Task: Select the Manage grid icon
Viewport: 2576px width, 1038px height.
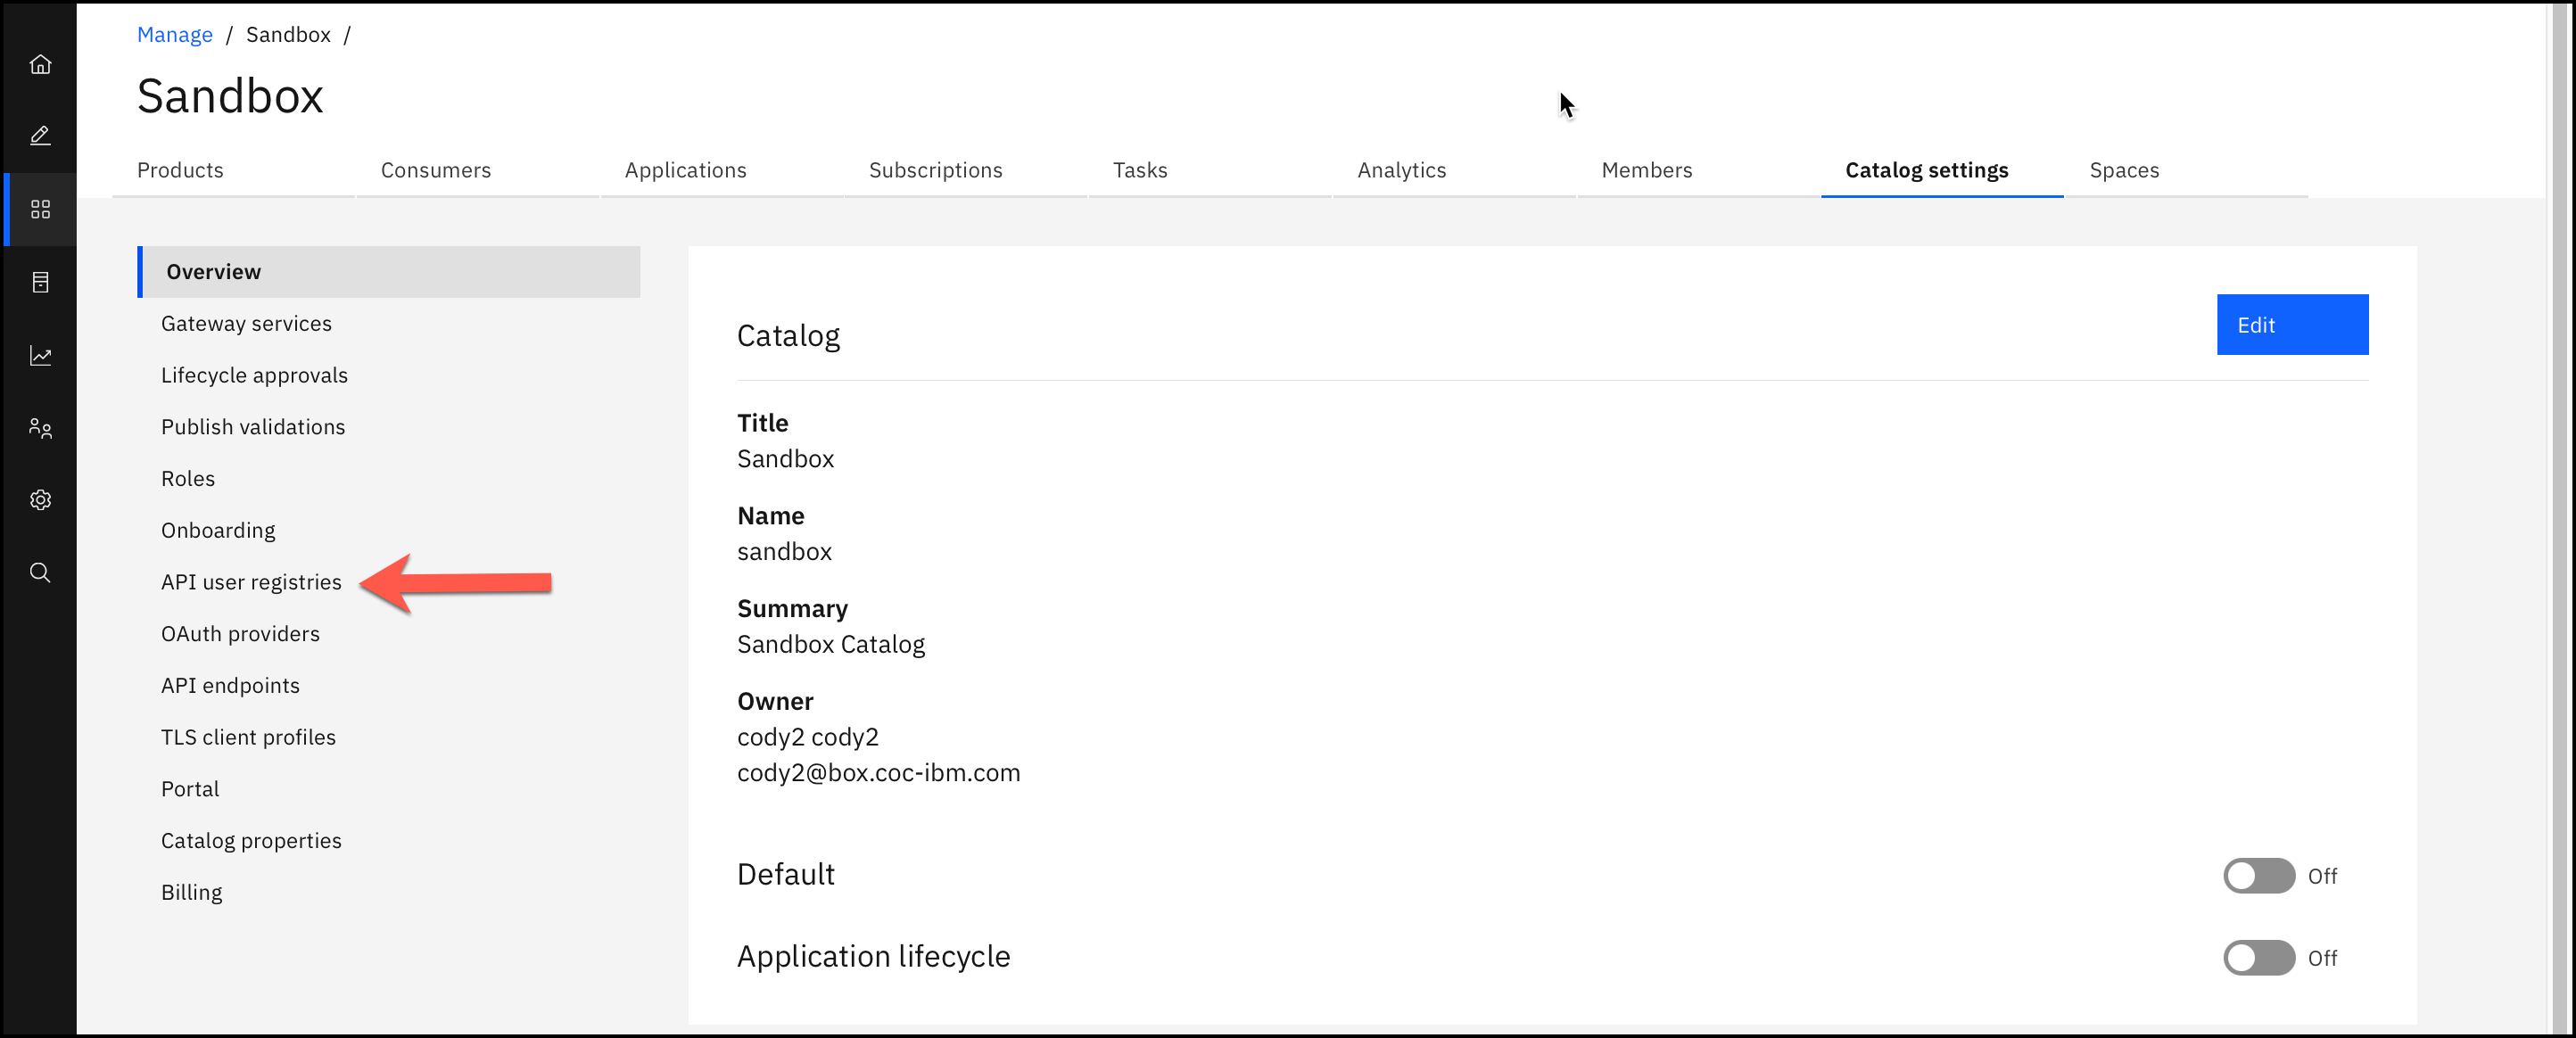Action: [x=40, y=209]
